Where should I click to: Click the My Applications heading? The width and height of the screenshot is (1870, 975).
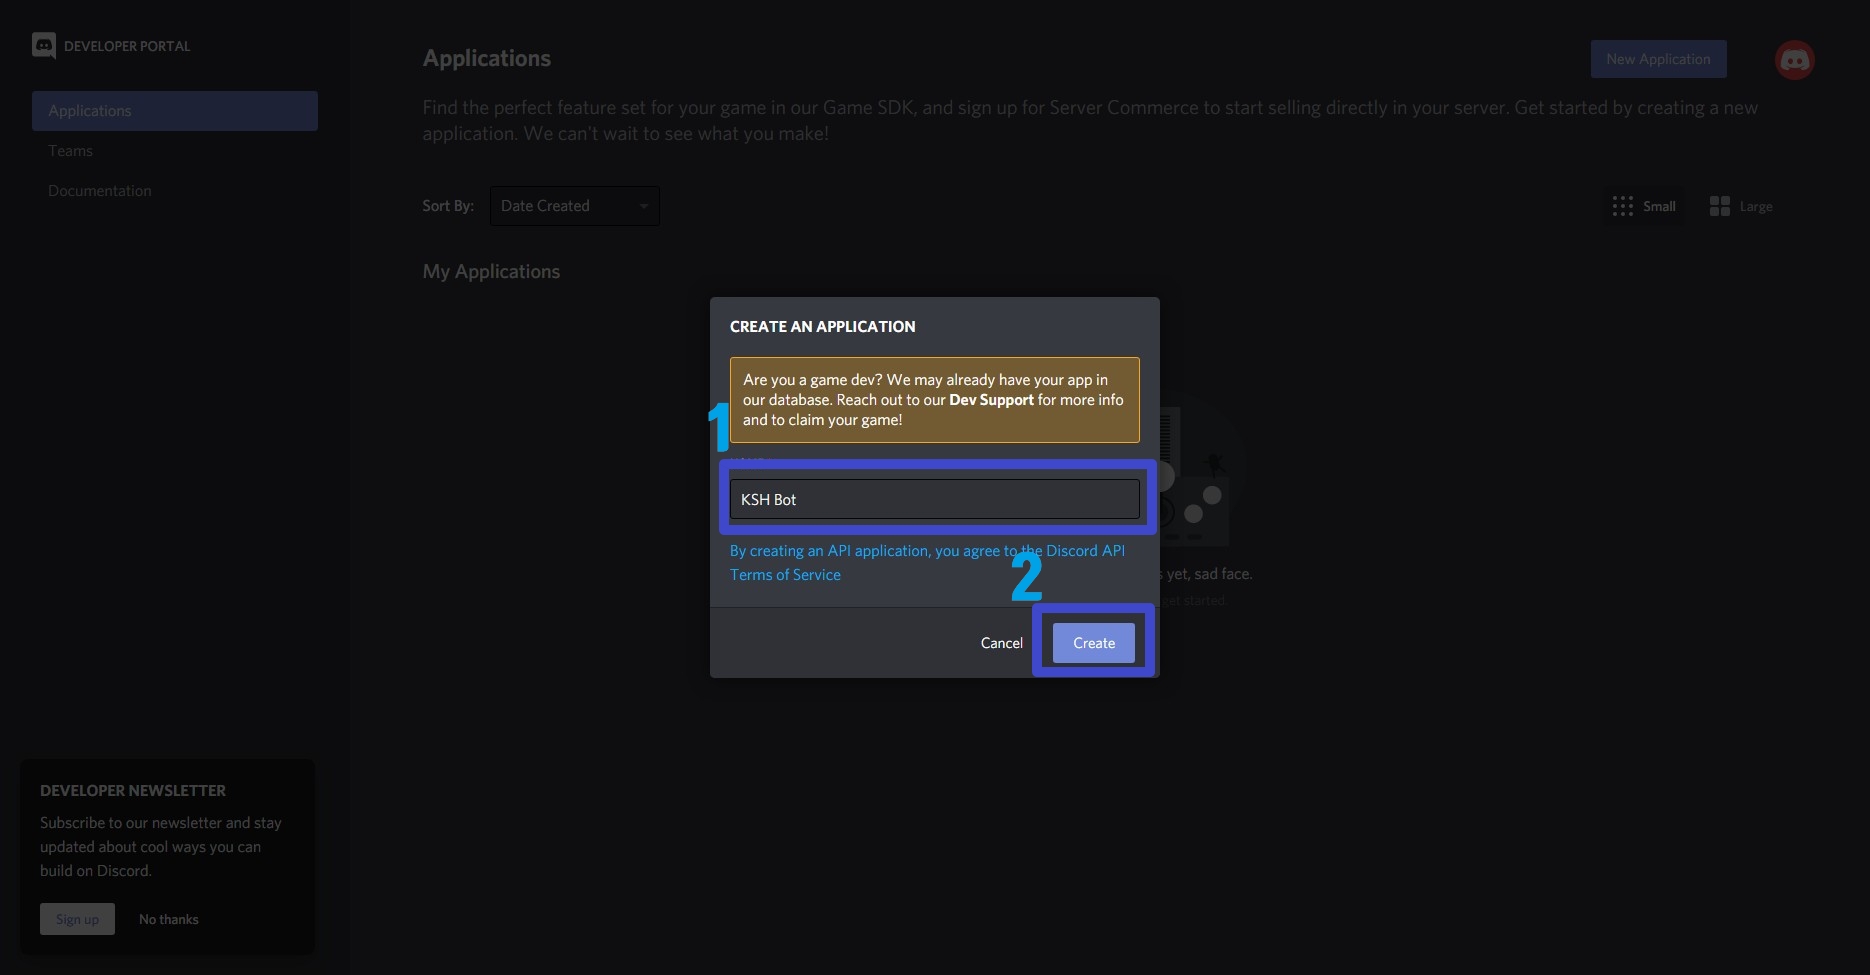[x=491, y=272]
